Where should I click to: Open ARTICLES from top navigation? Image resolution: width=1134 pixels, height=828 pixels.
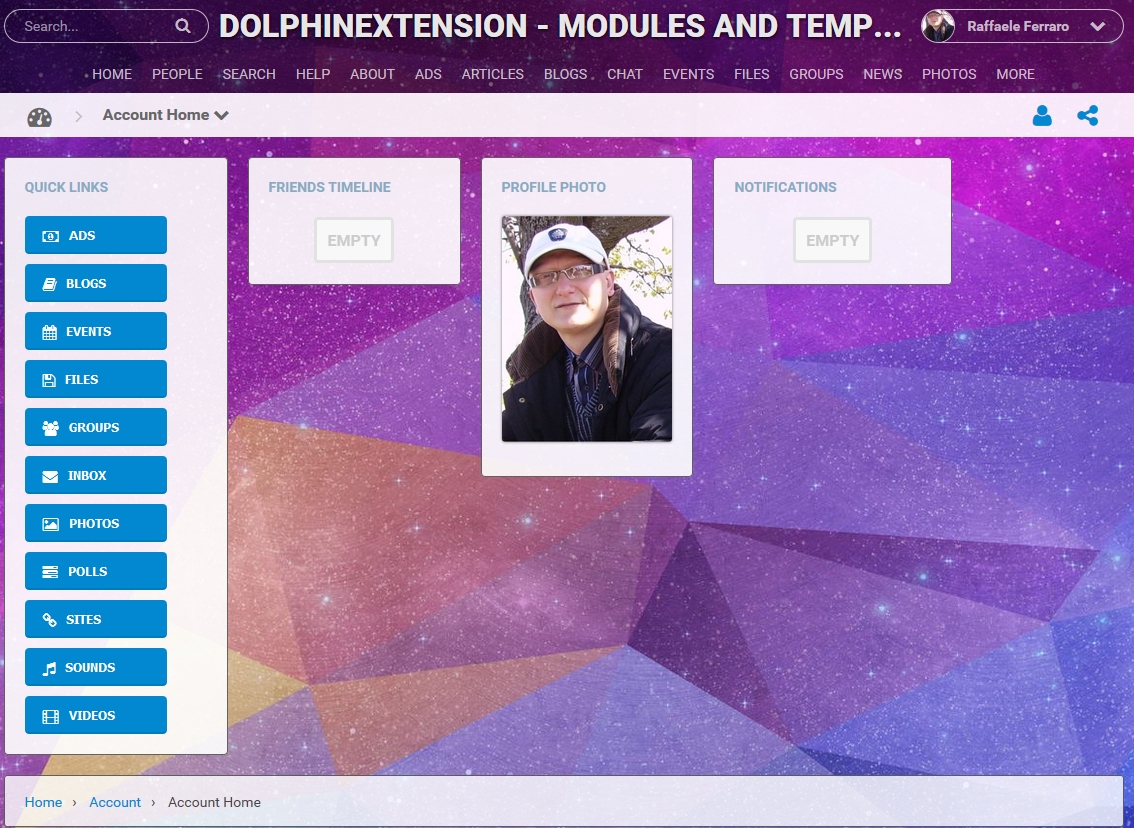tap(492, 74)
